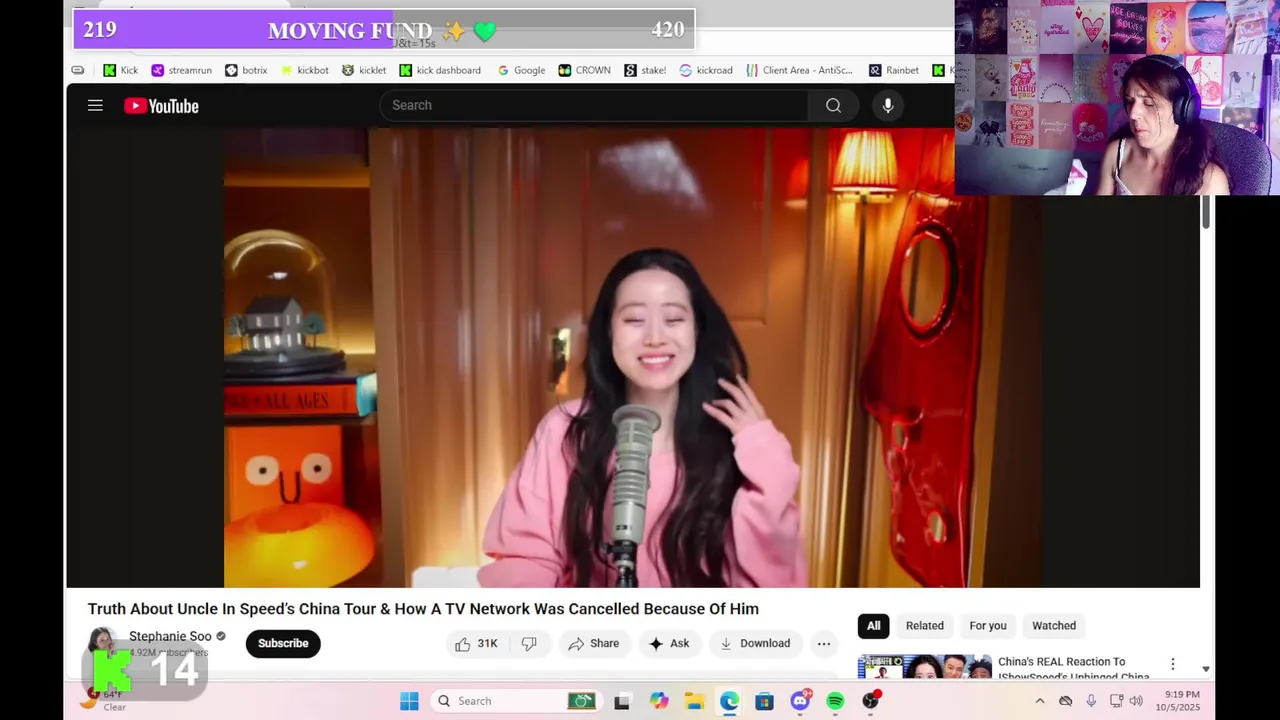Image resolution: width=1280 pixels, height=720 pixels.
Task: Expand hidden system tray icons chevron
Action: click(1039, 701)
